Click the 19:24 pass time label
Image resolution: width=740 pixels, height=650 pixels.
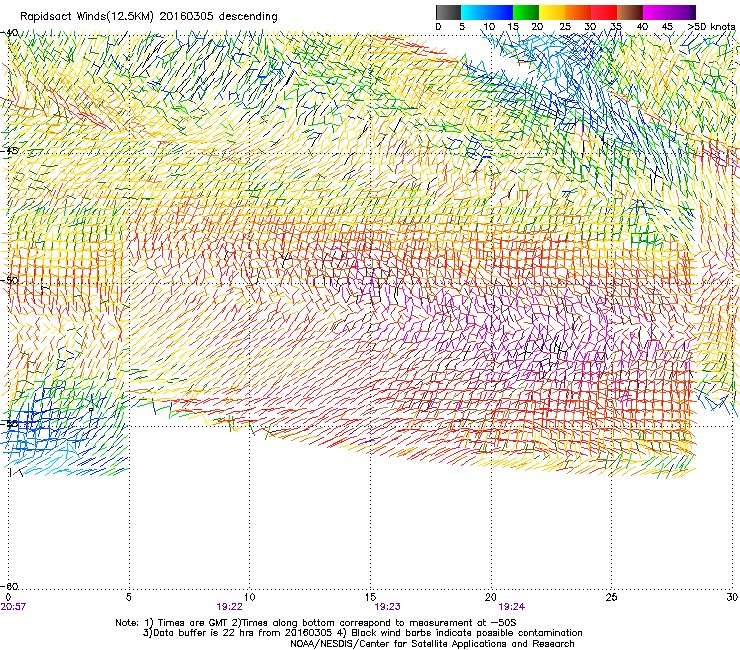pos(512,607)
